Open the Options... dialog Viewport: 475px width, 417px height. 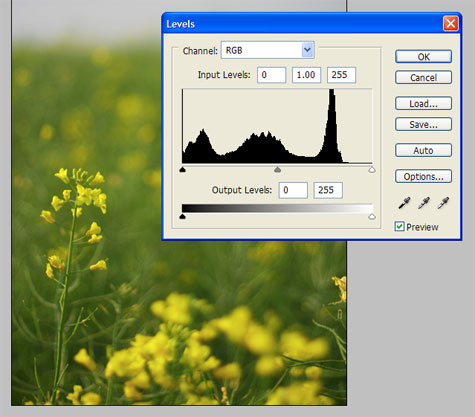point(423,176)
